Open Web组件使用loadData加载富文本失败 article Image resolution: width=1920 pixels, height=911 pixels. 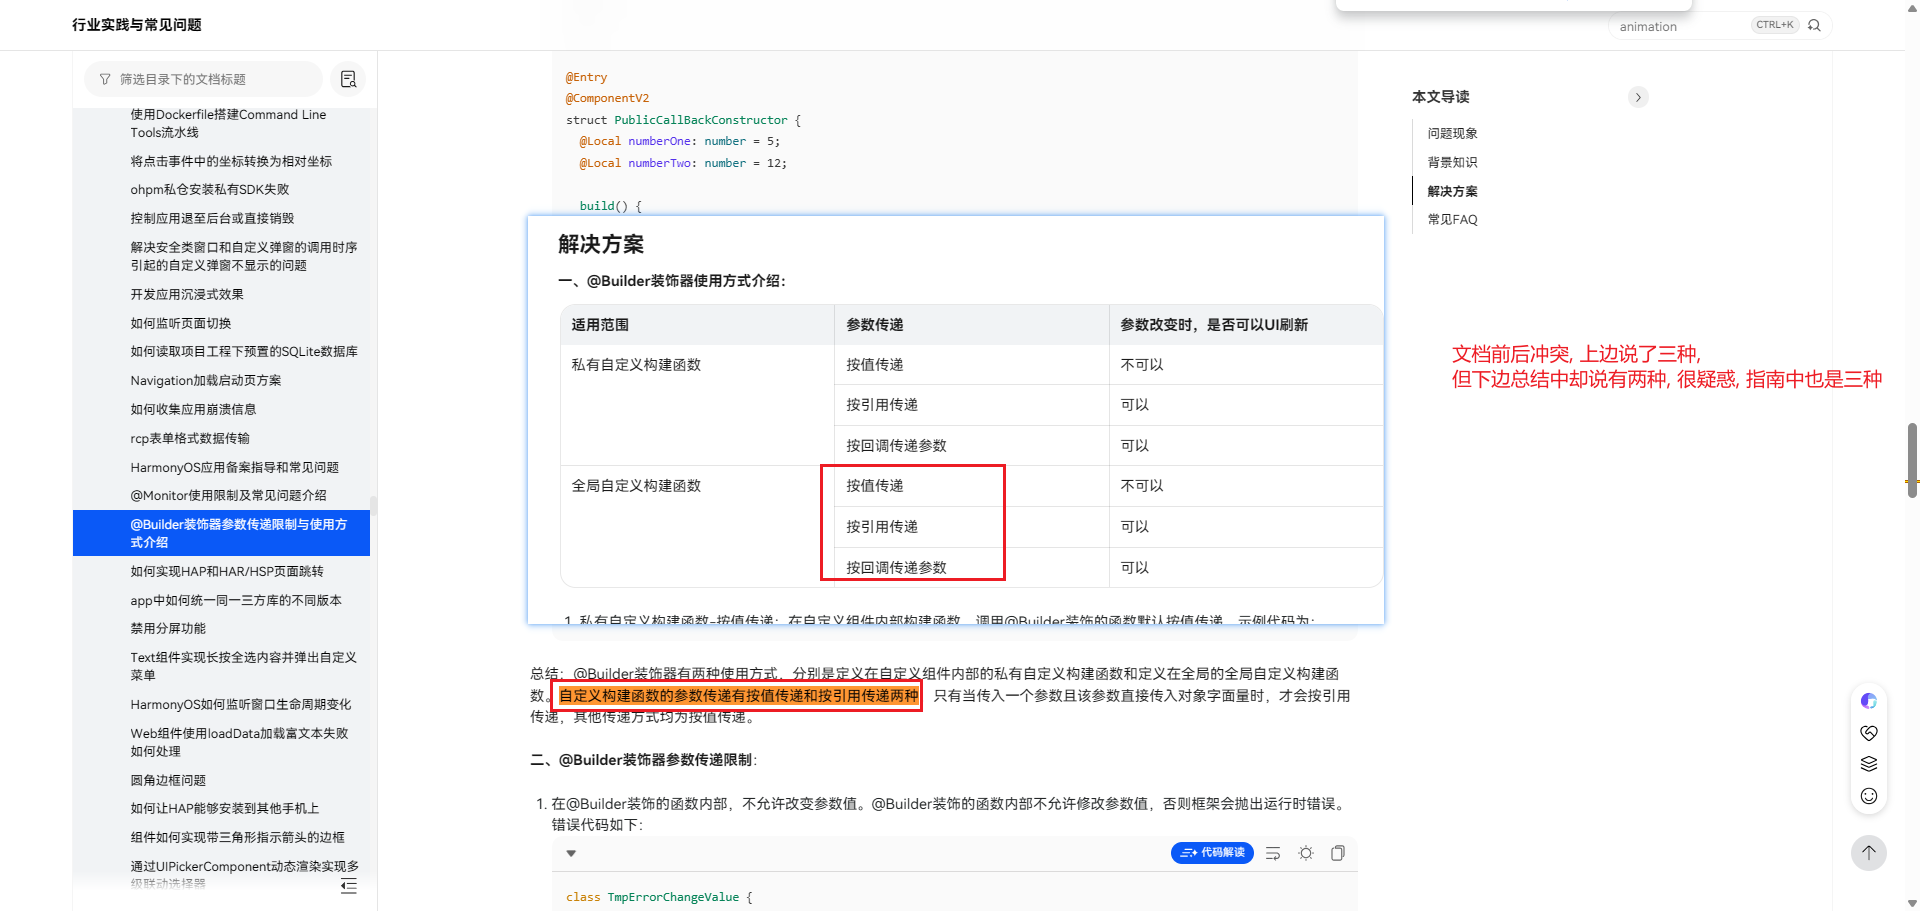tap(239, 742)
